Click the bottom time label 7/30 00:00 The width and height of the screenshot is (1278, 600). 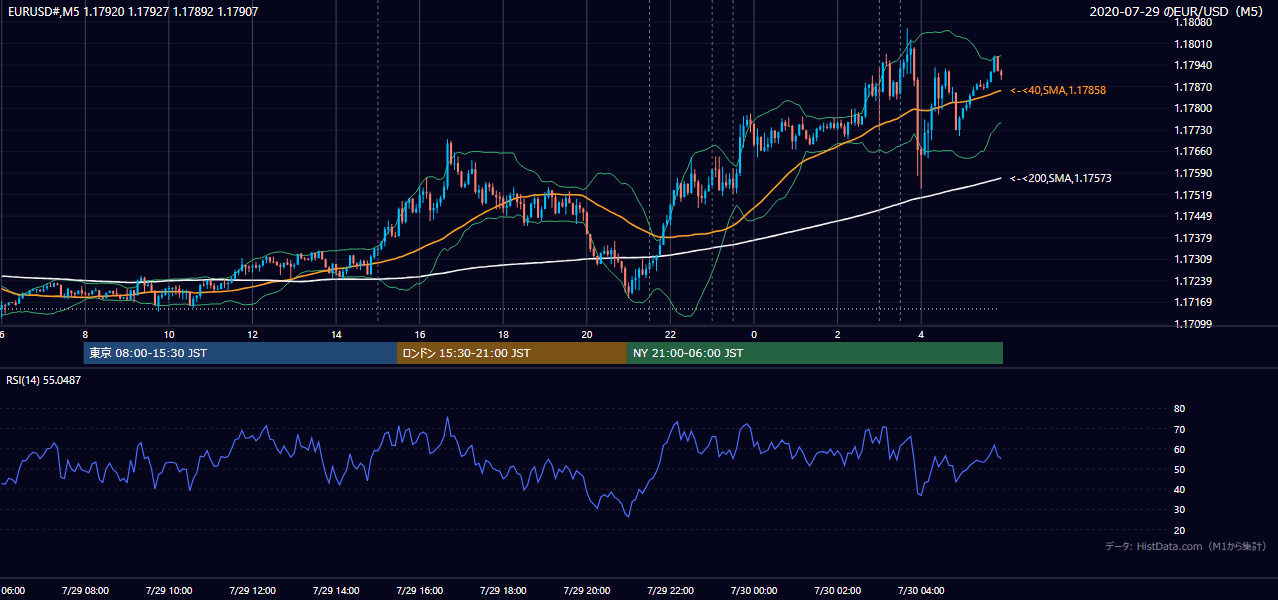754,590
